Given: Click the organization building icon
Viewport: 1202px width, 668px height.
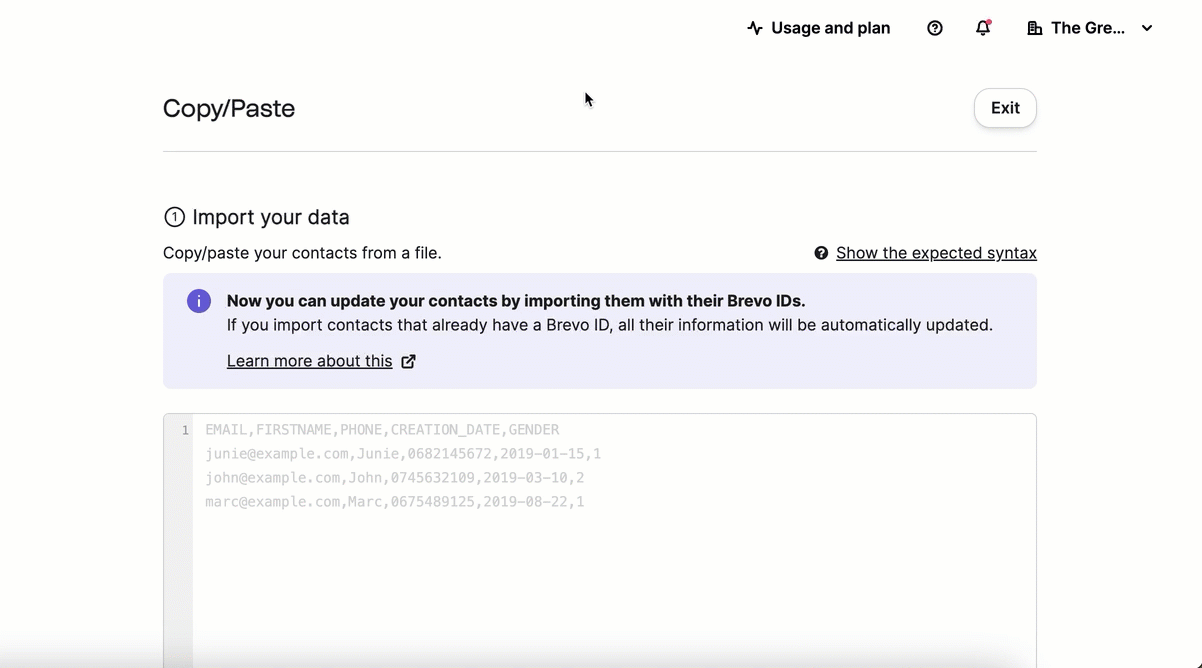Looking at the screenshot, I should (x=1035, y=28).
